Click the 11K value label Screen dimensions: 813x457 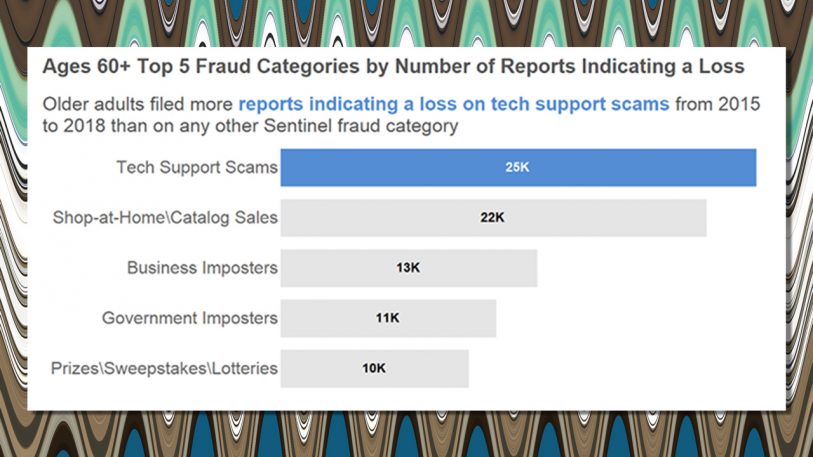point(387,318)
